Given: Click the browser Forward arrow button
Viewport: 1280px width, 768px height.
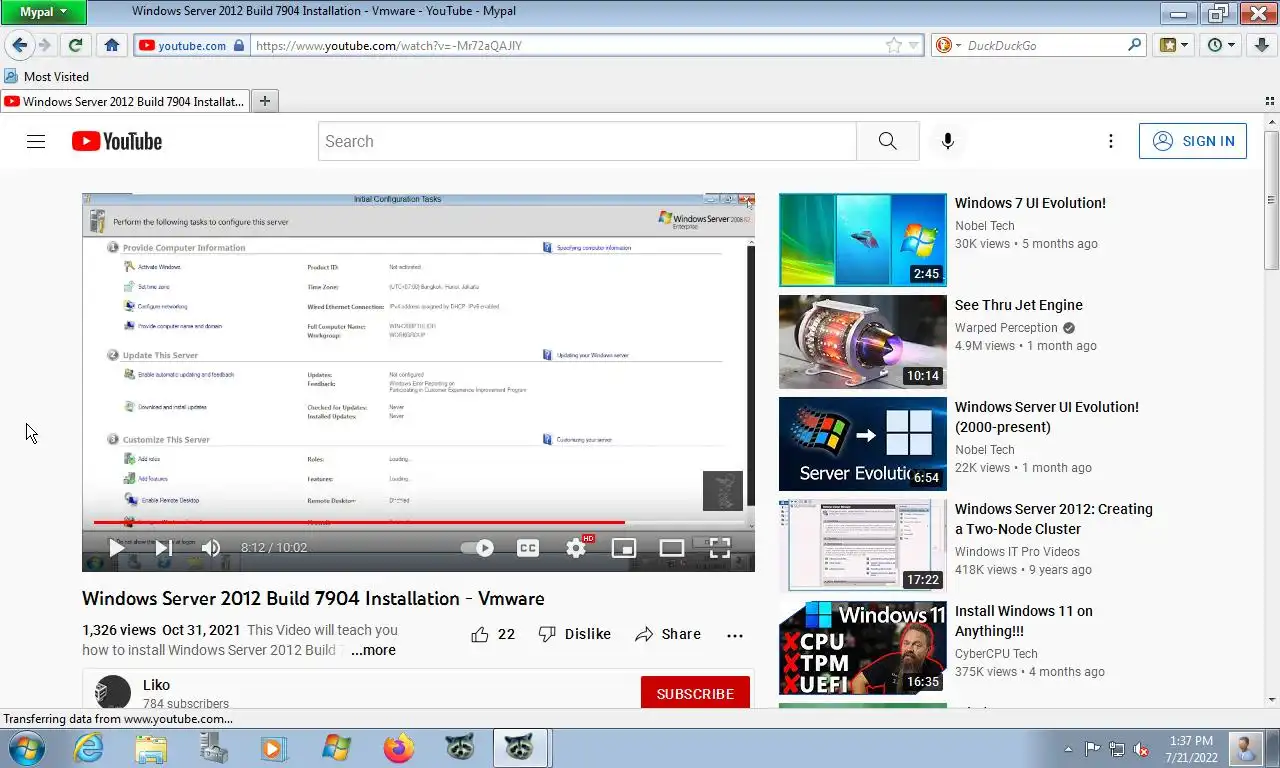Looking at the screenshot, I should [44, 45].
